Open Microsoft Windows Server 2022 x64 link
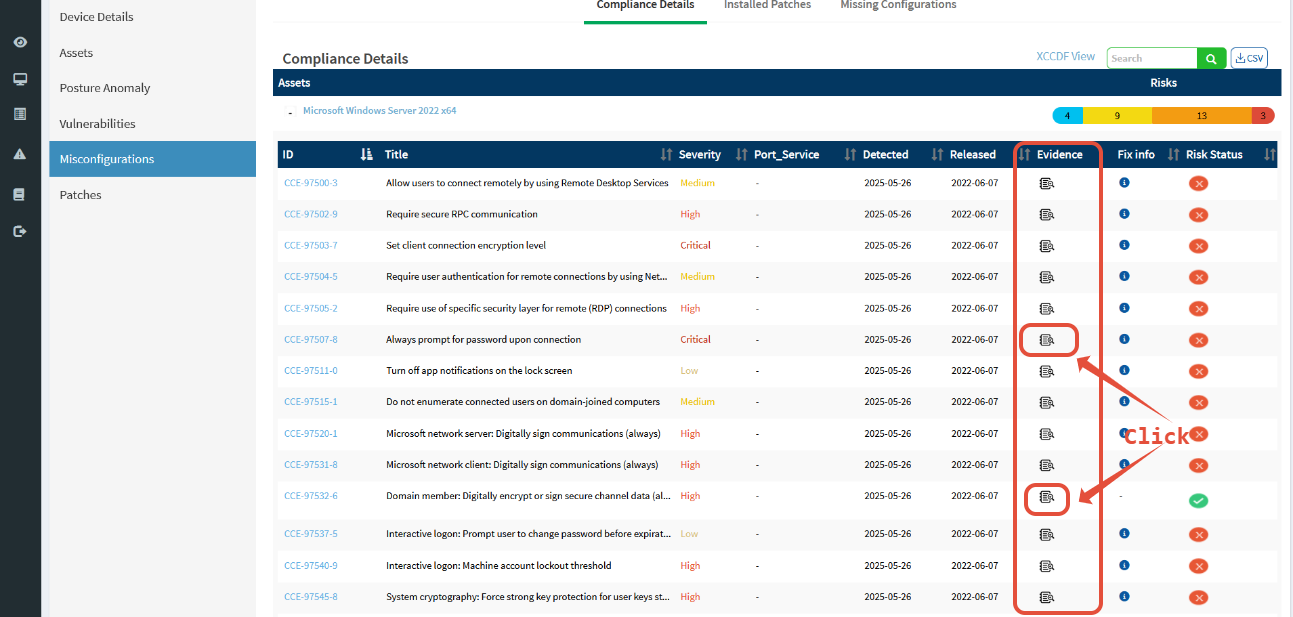The height and width of the screenshot is (617, 1293). click(380, 111)
